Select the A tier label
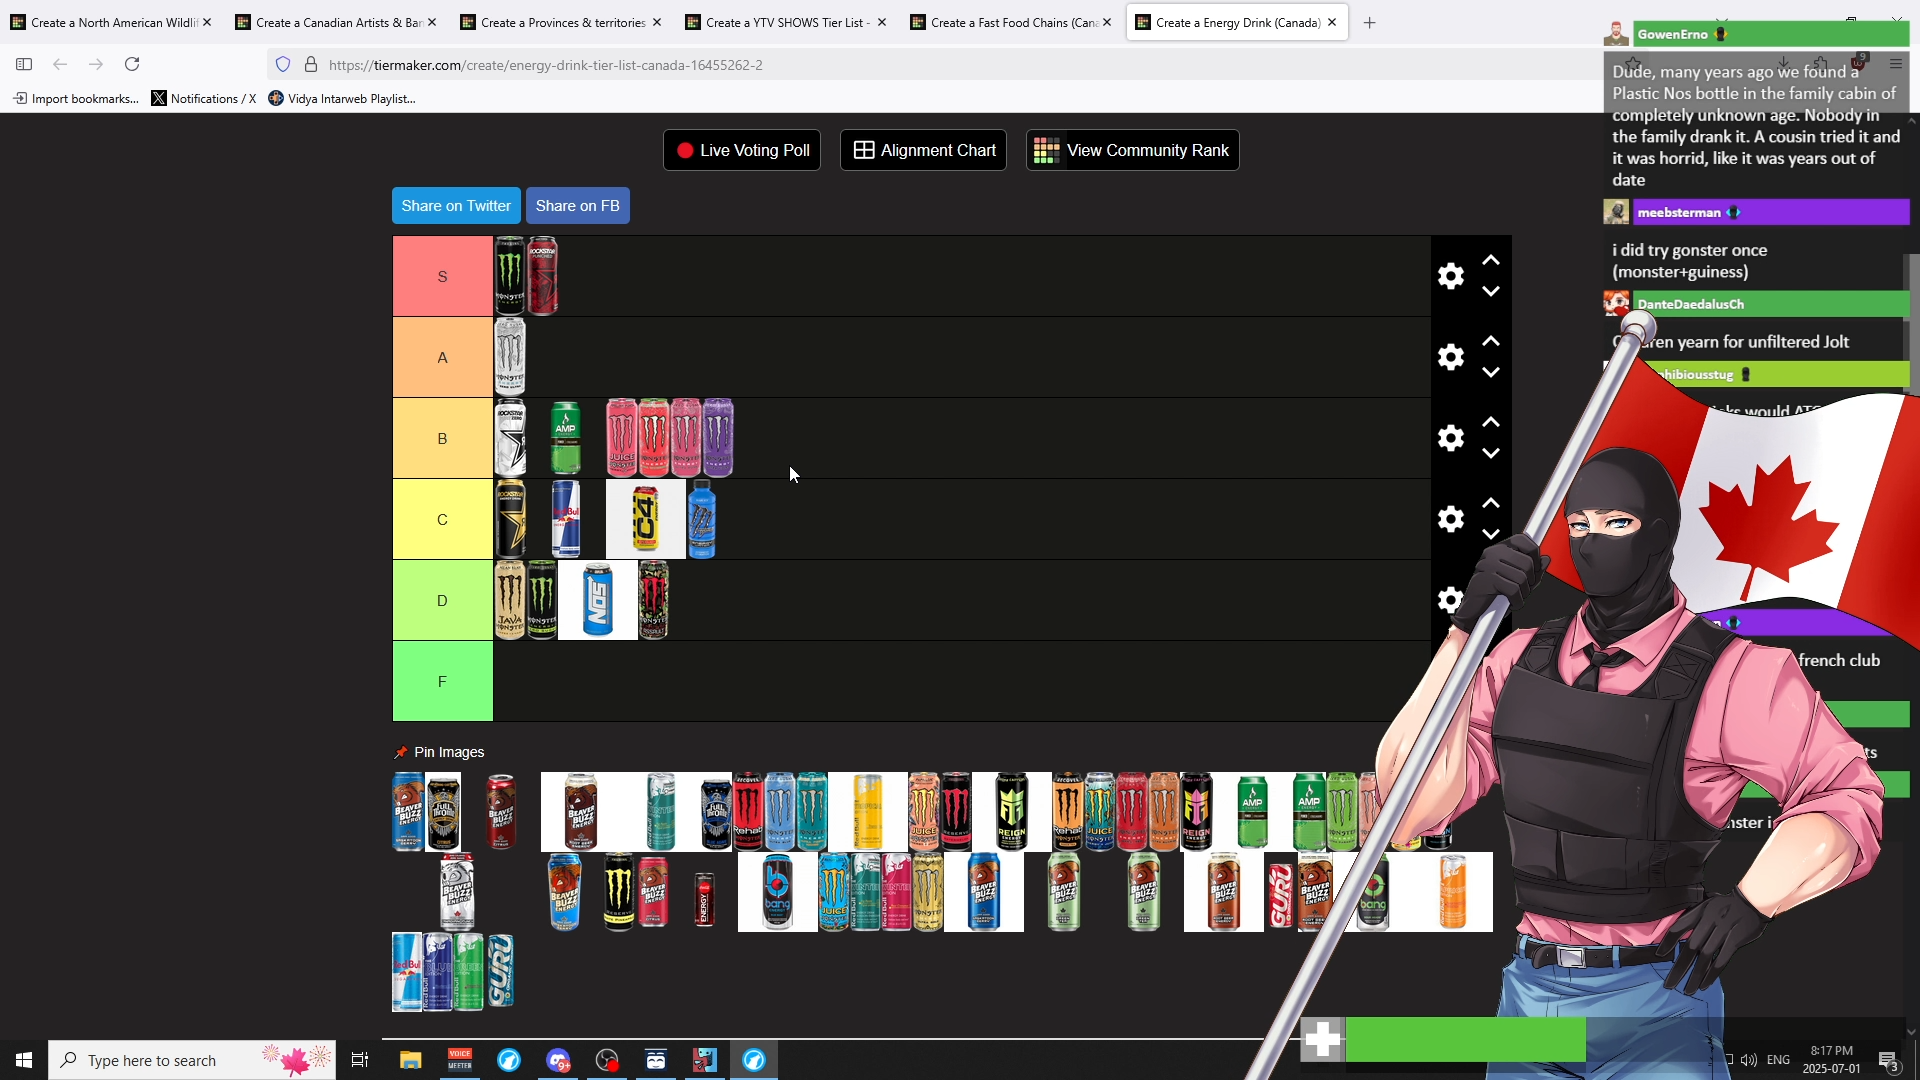The image size is (1920, 1080). tap(442, 357)
